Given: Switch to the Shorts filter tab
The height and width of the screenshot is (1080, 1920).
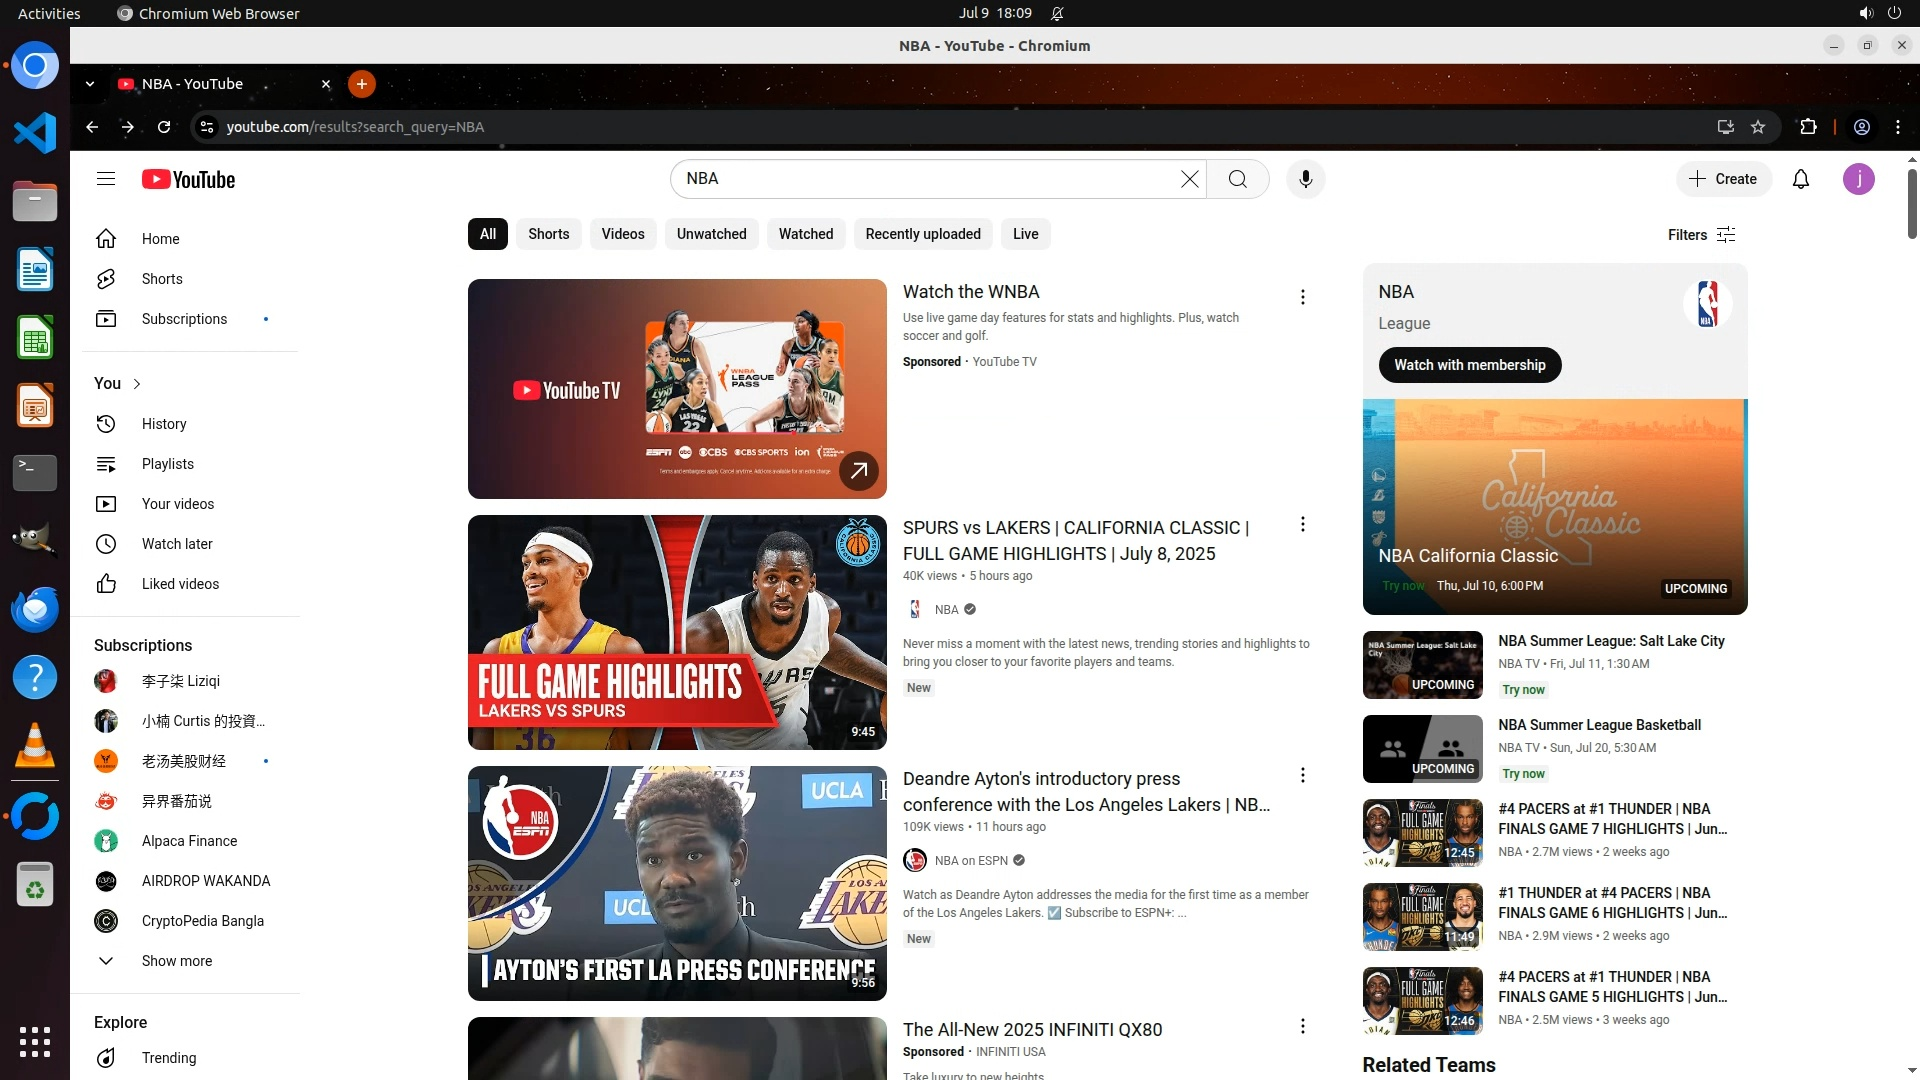Looking at the screenshot, I should [548, 234].
